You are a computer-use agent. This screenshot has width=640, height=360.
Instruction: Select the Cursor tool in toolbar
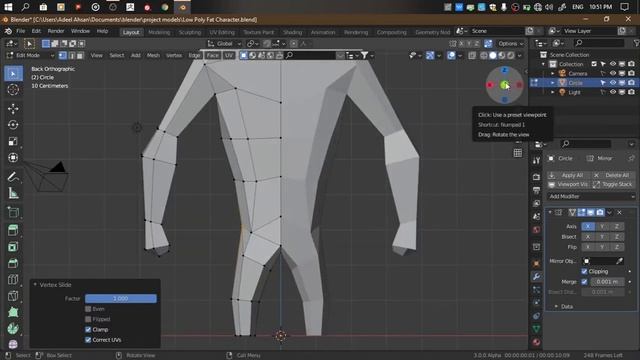pos(13,89)
